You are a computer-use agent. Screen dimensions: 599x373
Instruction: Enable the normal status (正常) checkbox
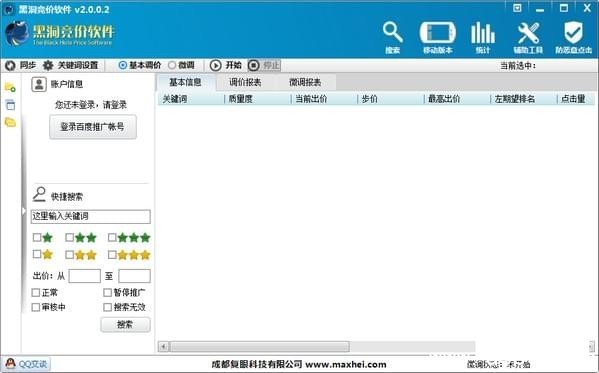[36, 293]
